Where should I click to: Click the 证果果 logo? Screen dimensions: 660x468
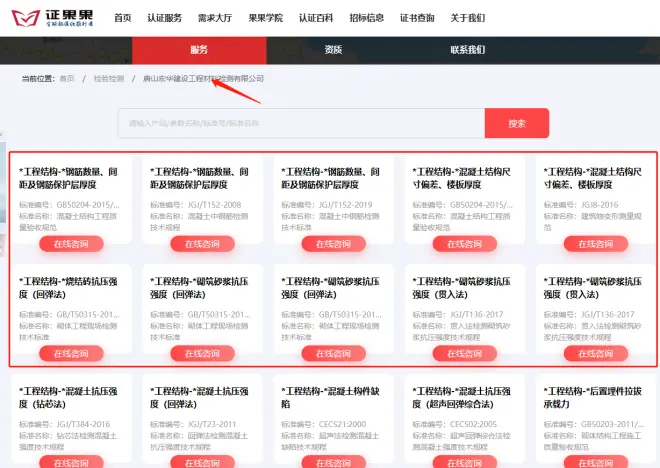pyautogui.click(x=57, y=17)
